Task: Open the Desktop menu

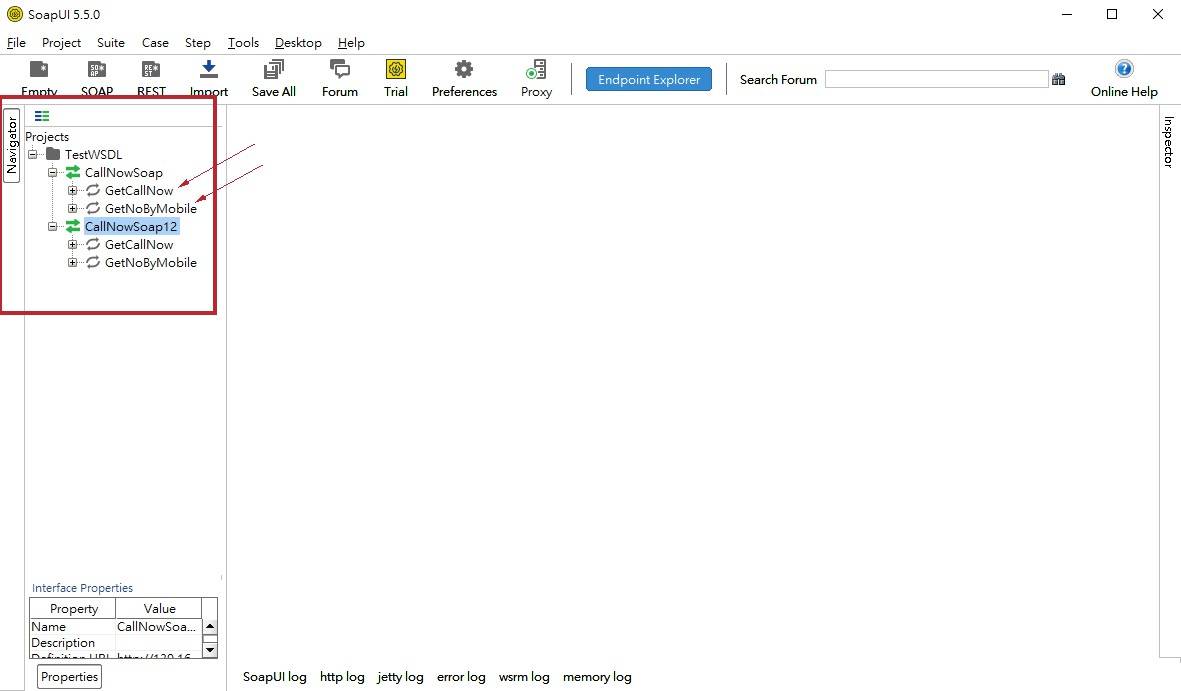Action: pyautogui.click(x=298, y=43)
